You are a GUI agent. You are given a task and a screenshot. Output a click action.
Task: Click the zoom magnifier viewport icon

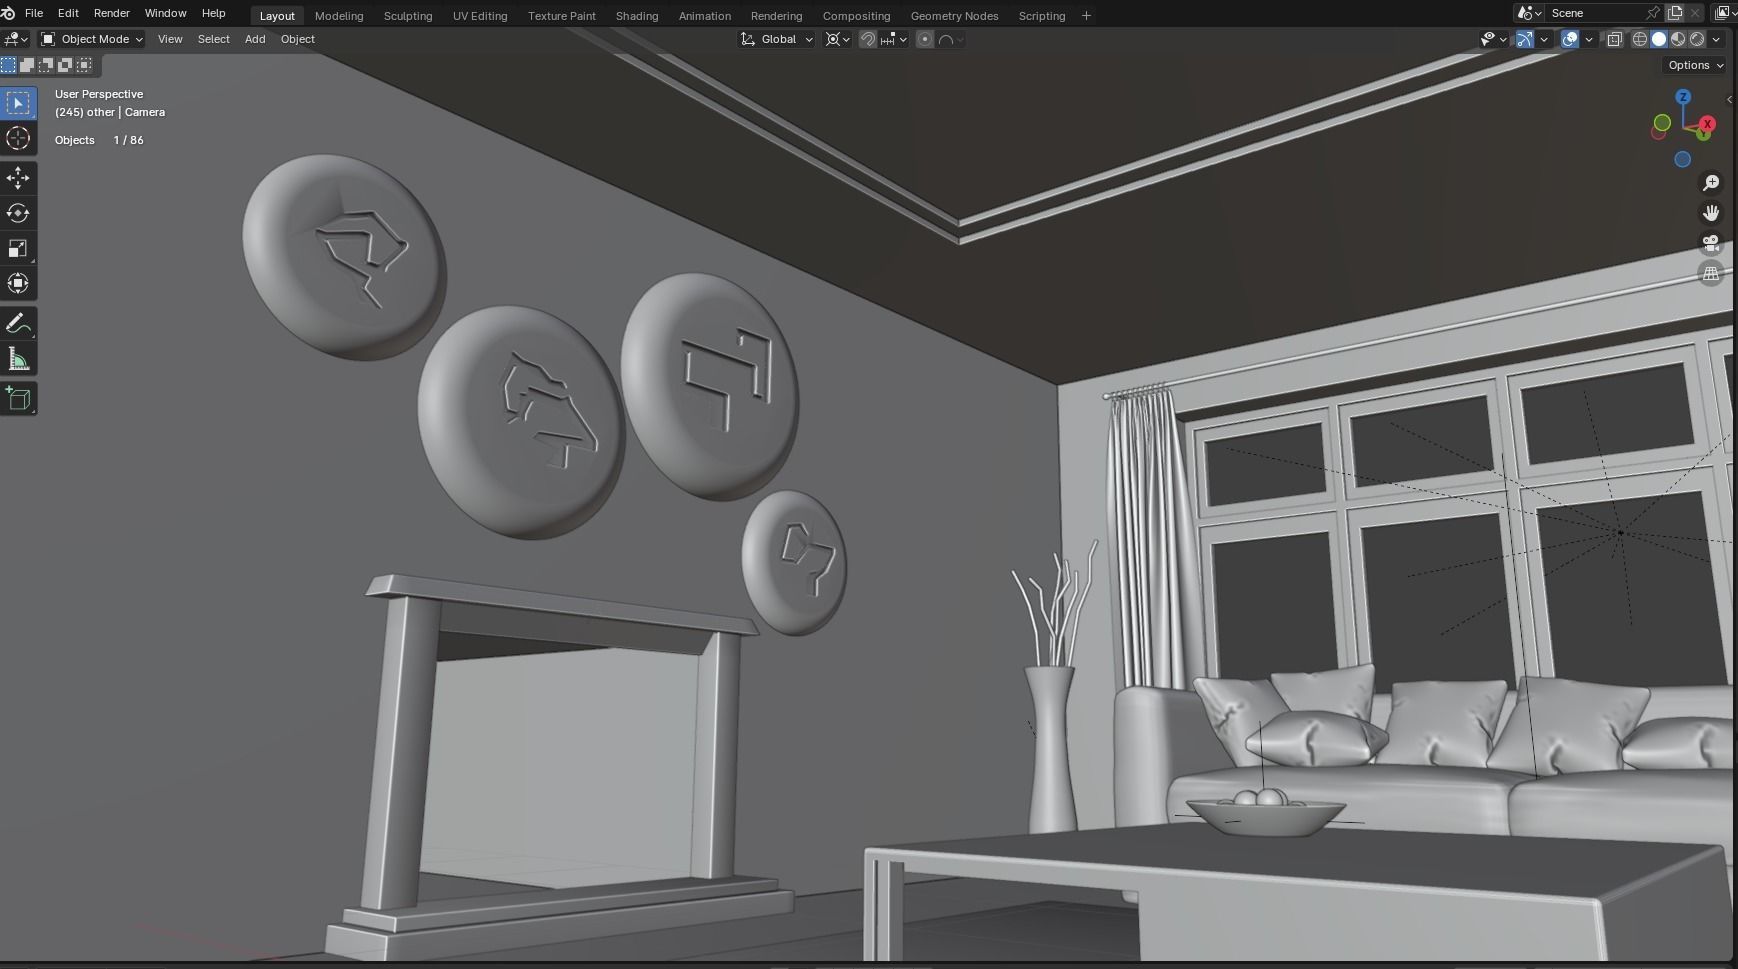tap(1711, 183)
